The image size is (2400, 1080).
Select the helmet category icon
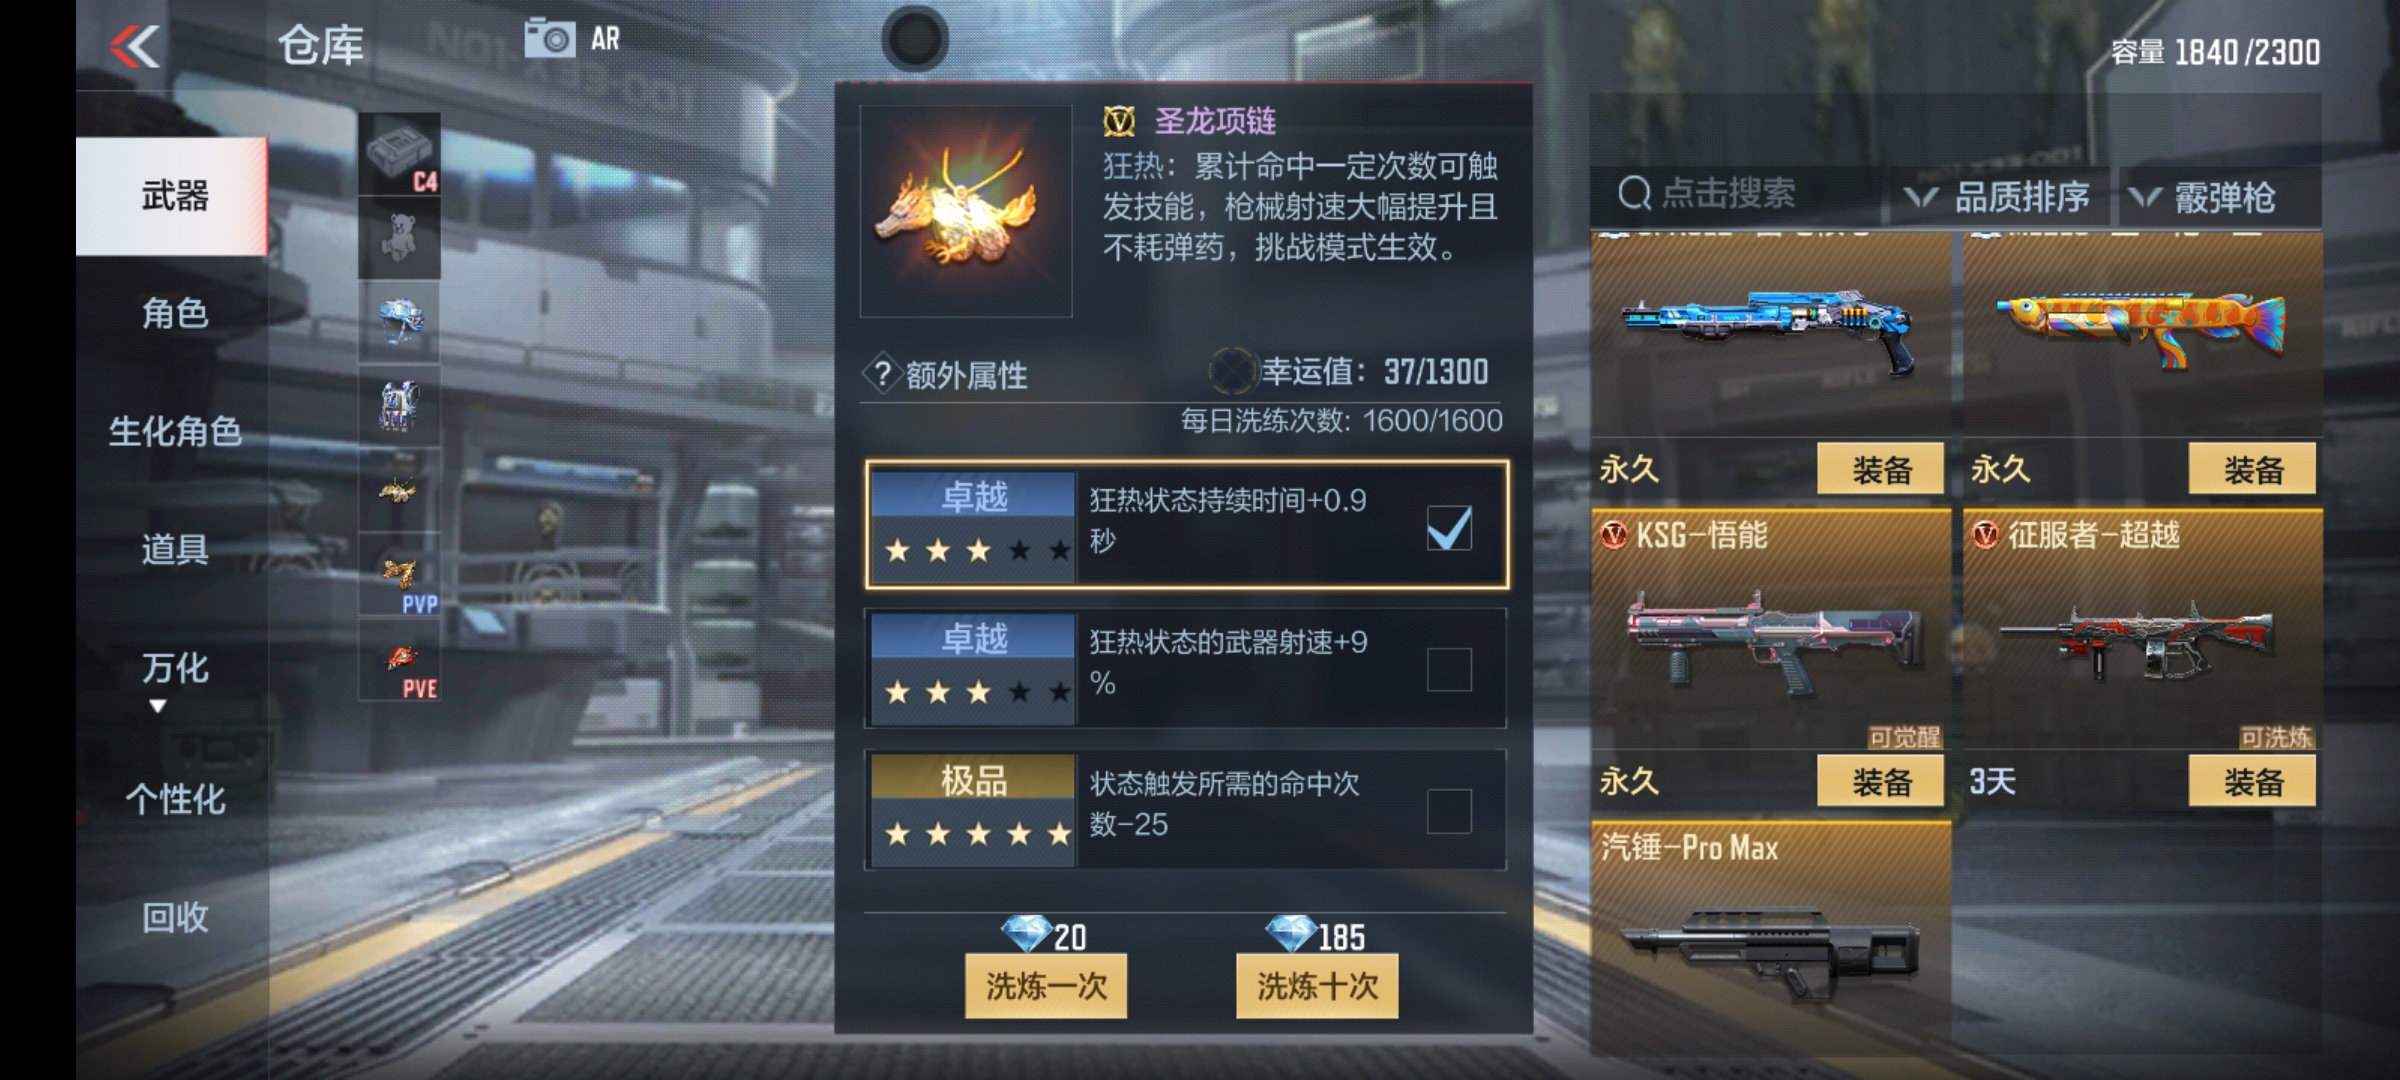(399, 322)
